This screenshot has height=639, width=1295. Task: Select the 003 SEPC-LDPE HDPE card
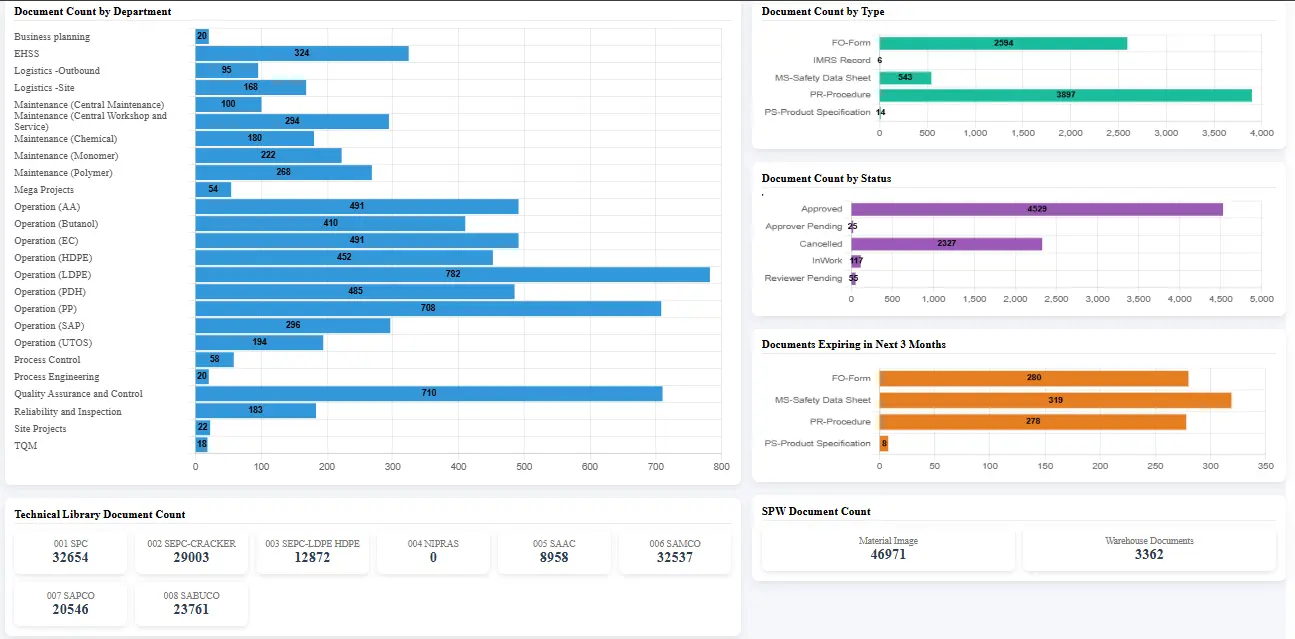pyautogui.click(x=312, y=552)
